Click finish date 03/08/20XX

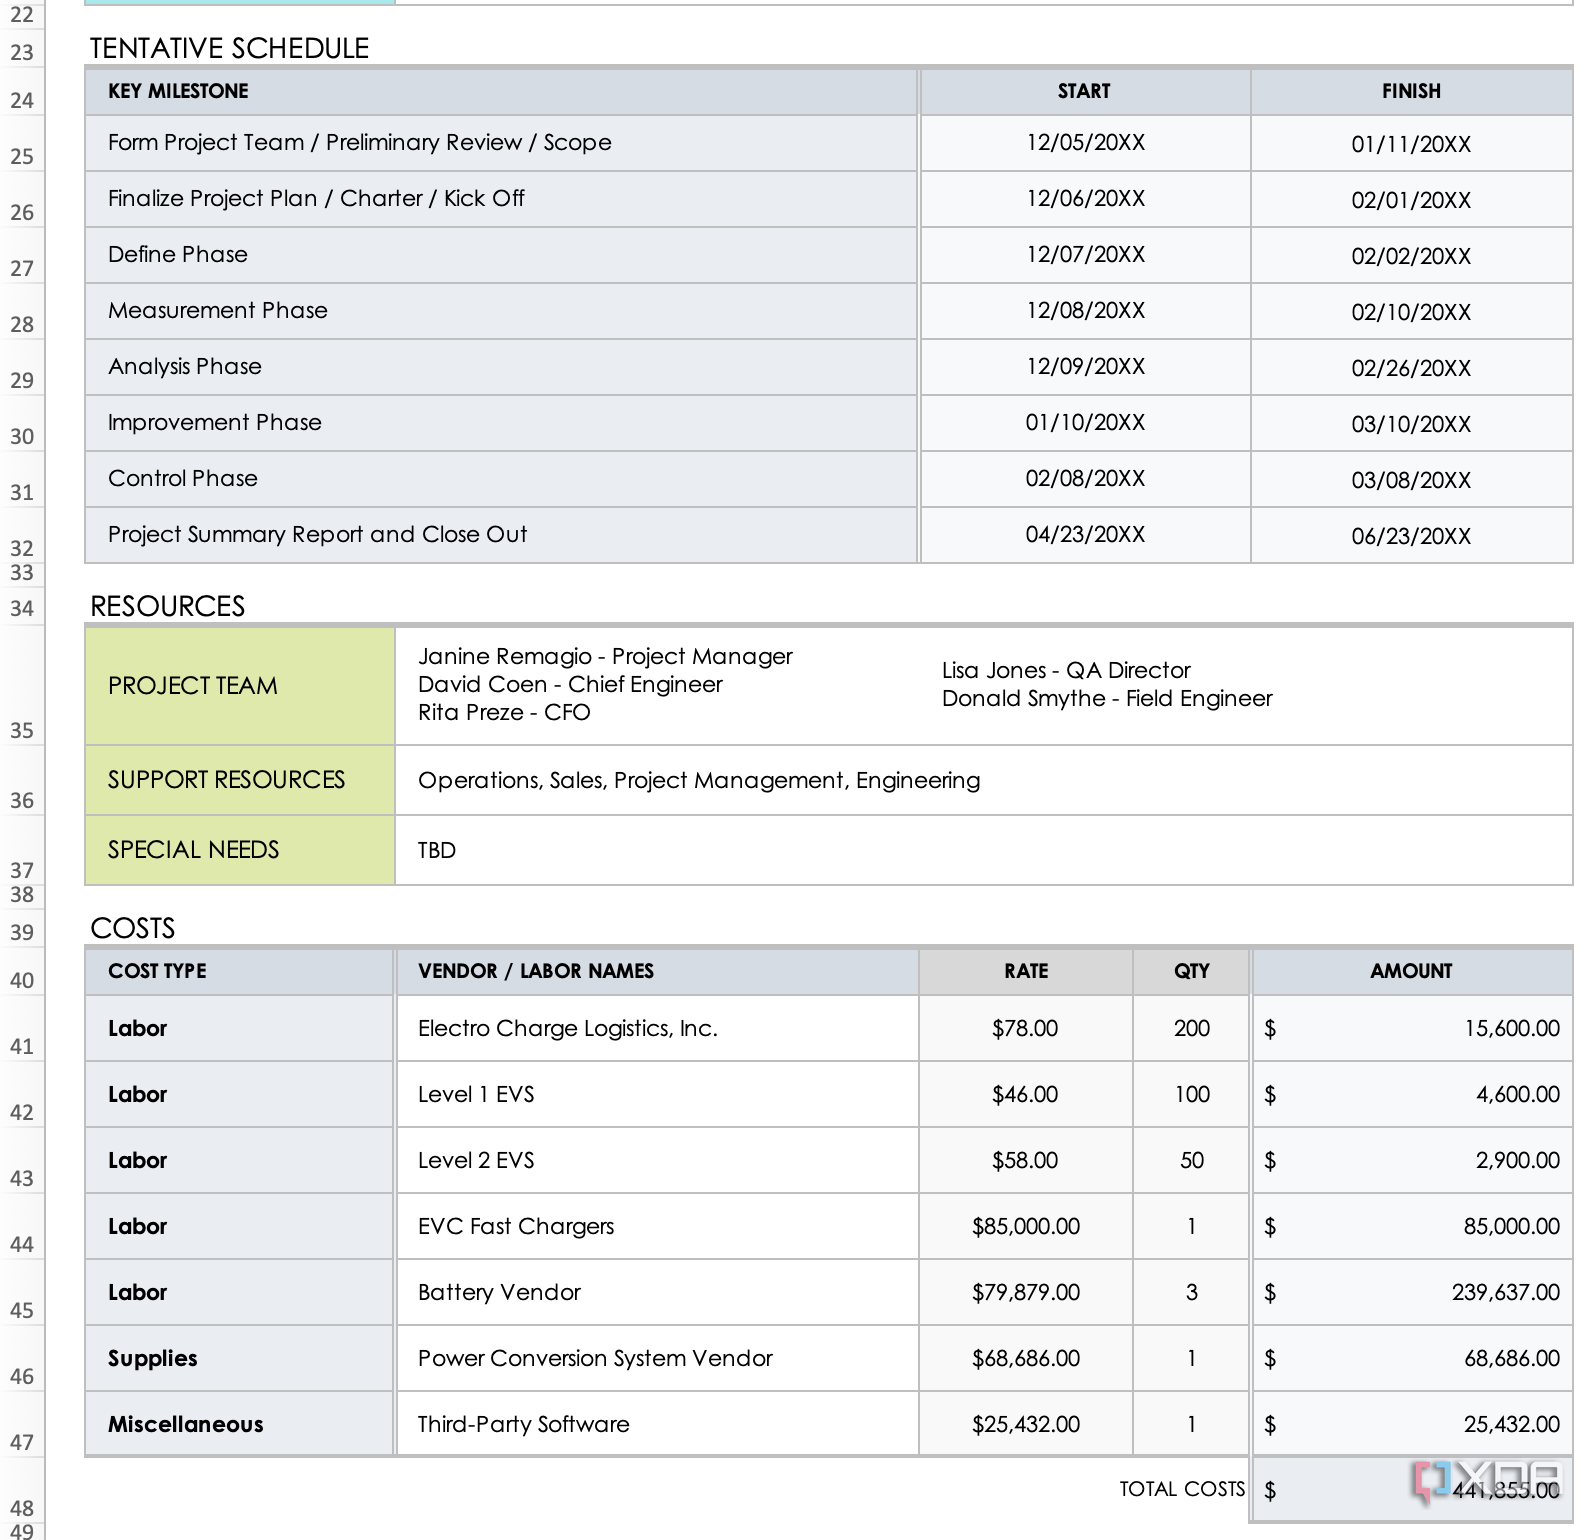(x=1412, y=480)
